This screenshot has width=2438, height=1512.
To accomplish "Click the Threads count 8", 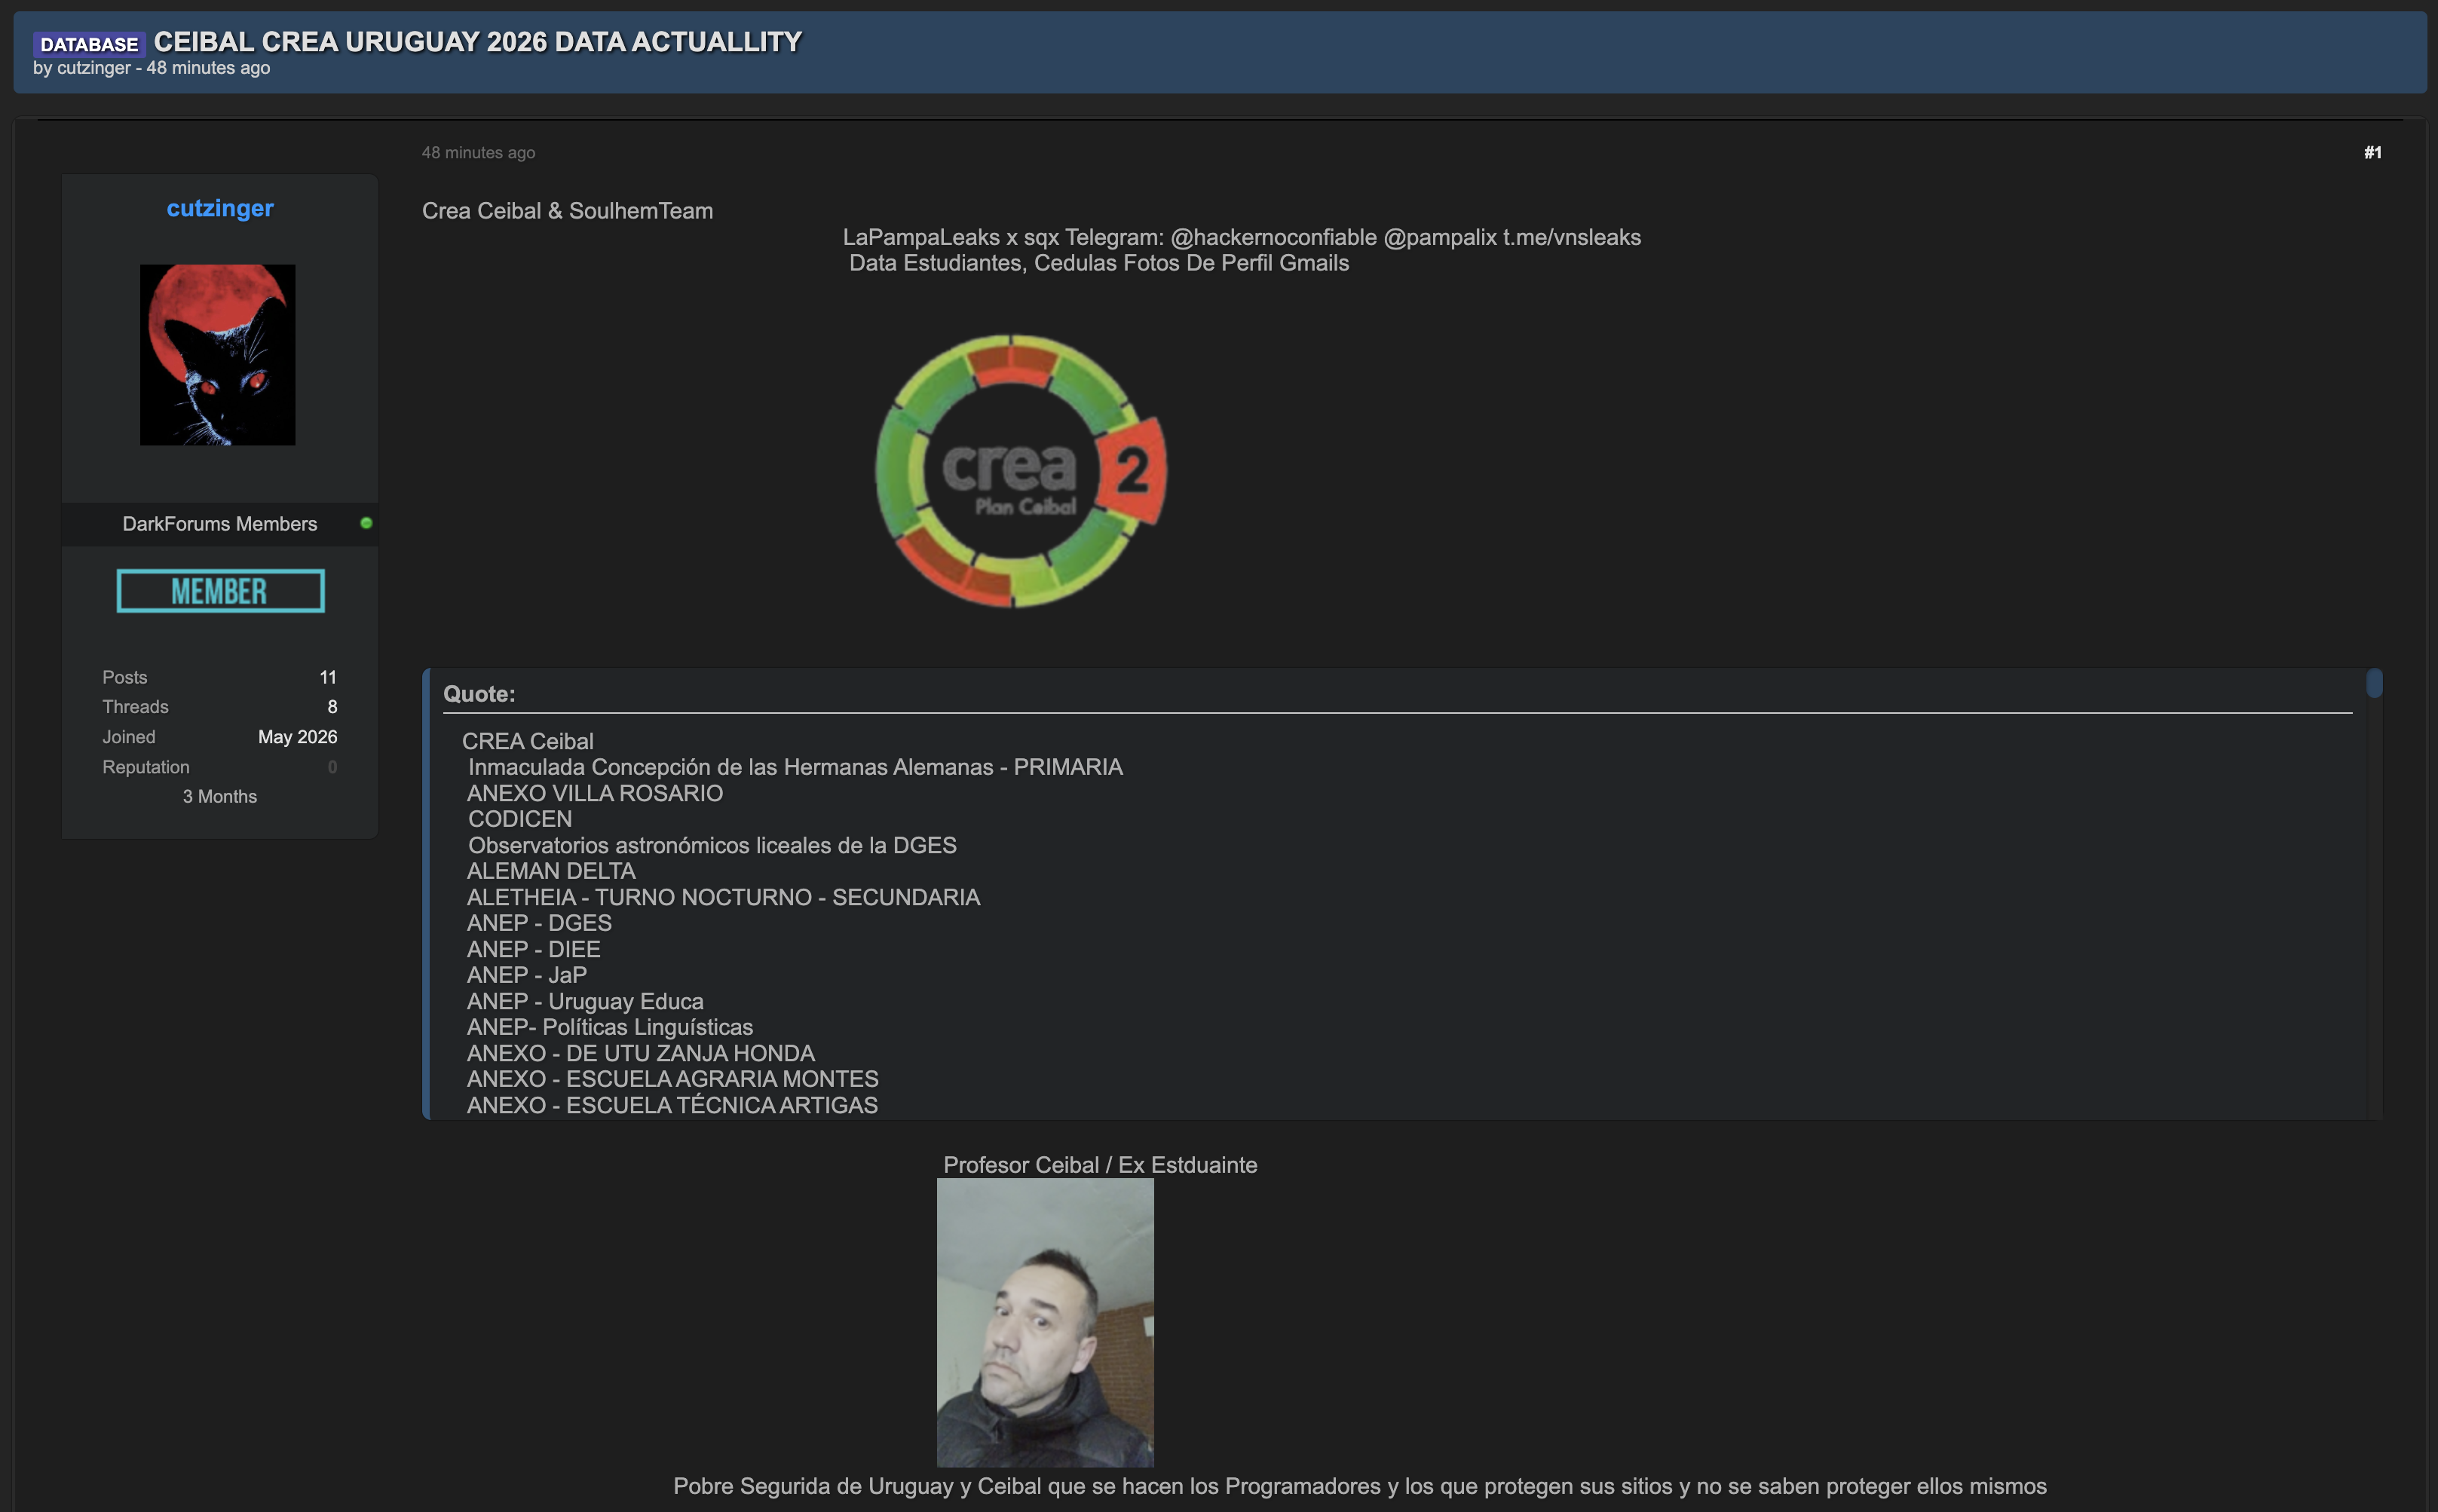I will point(332,707).
